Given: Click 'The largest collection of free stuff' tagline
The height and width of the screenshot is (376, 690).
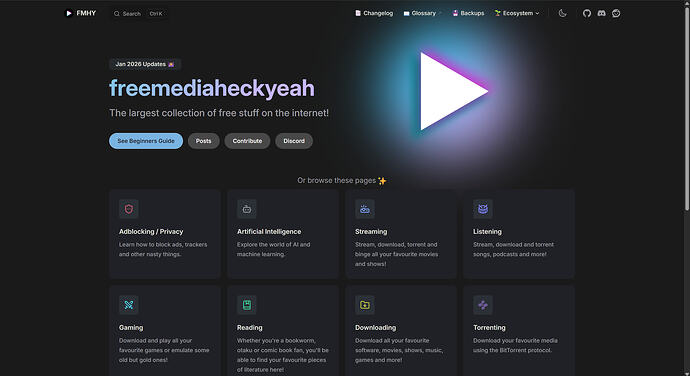Looking at the screenshot, I should coord(219,113).
